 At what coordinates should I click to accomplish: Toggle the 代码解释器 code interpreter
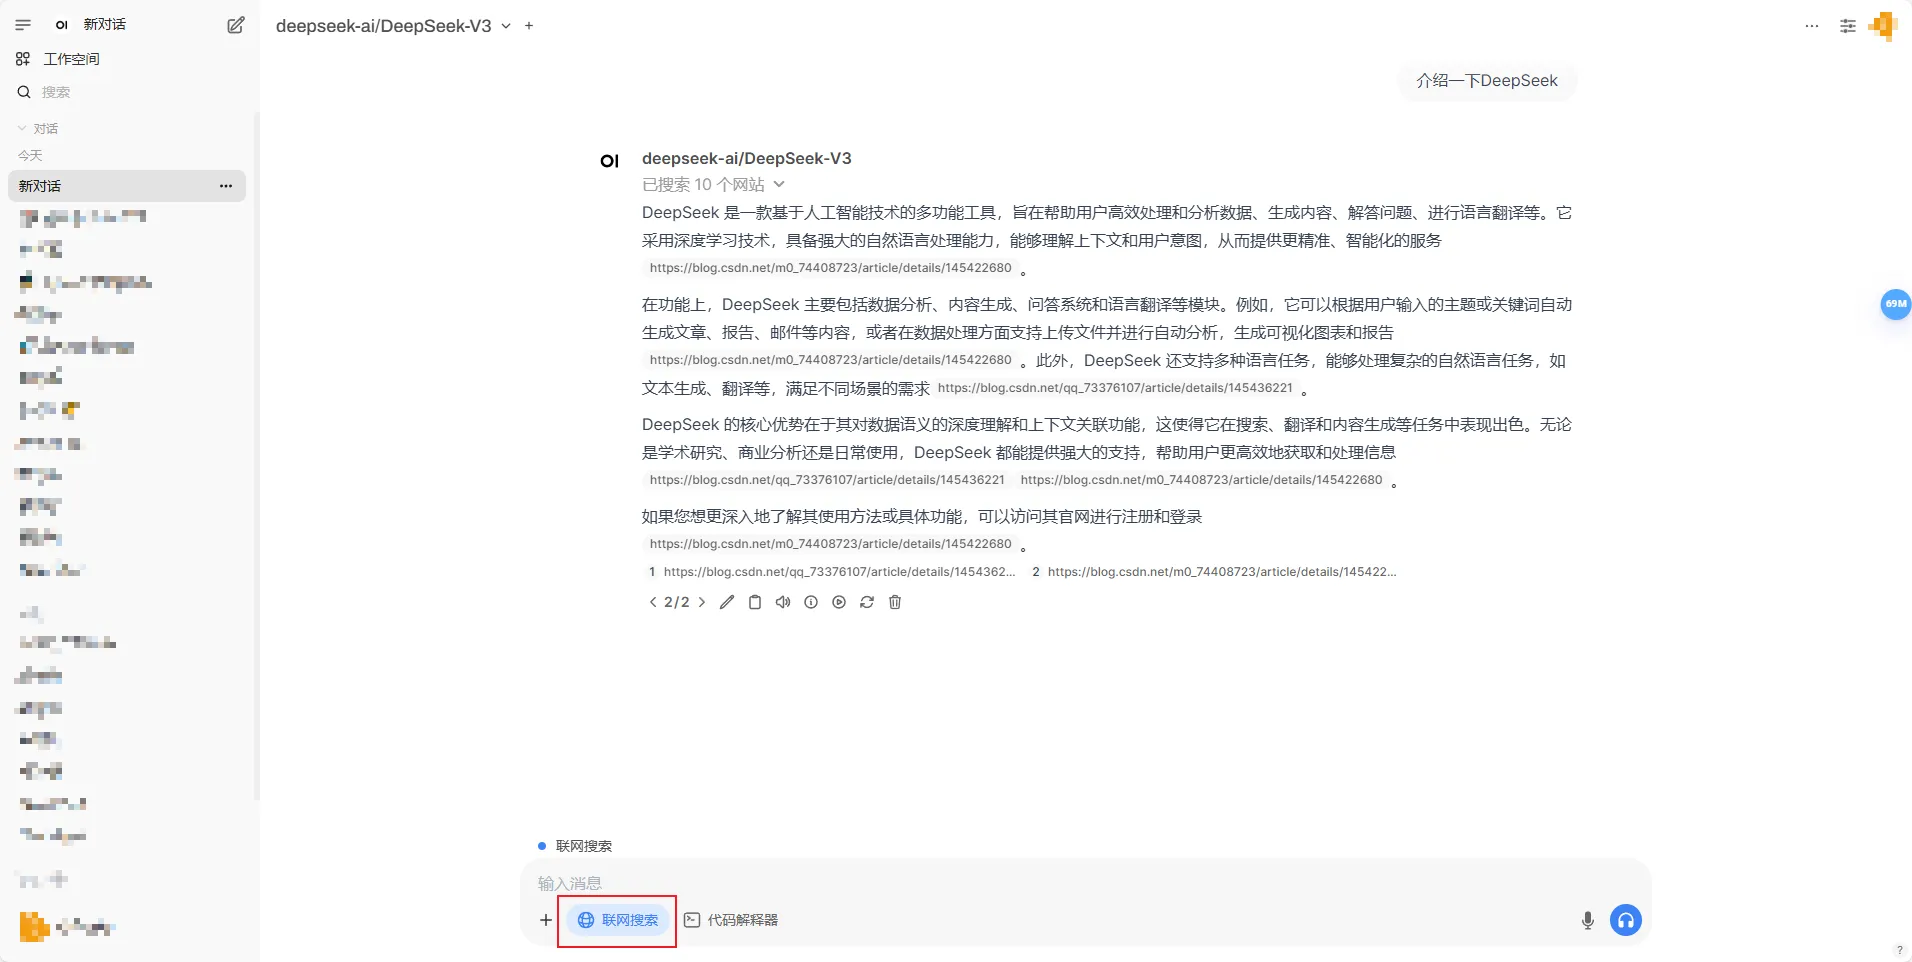(731, 920)
